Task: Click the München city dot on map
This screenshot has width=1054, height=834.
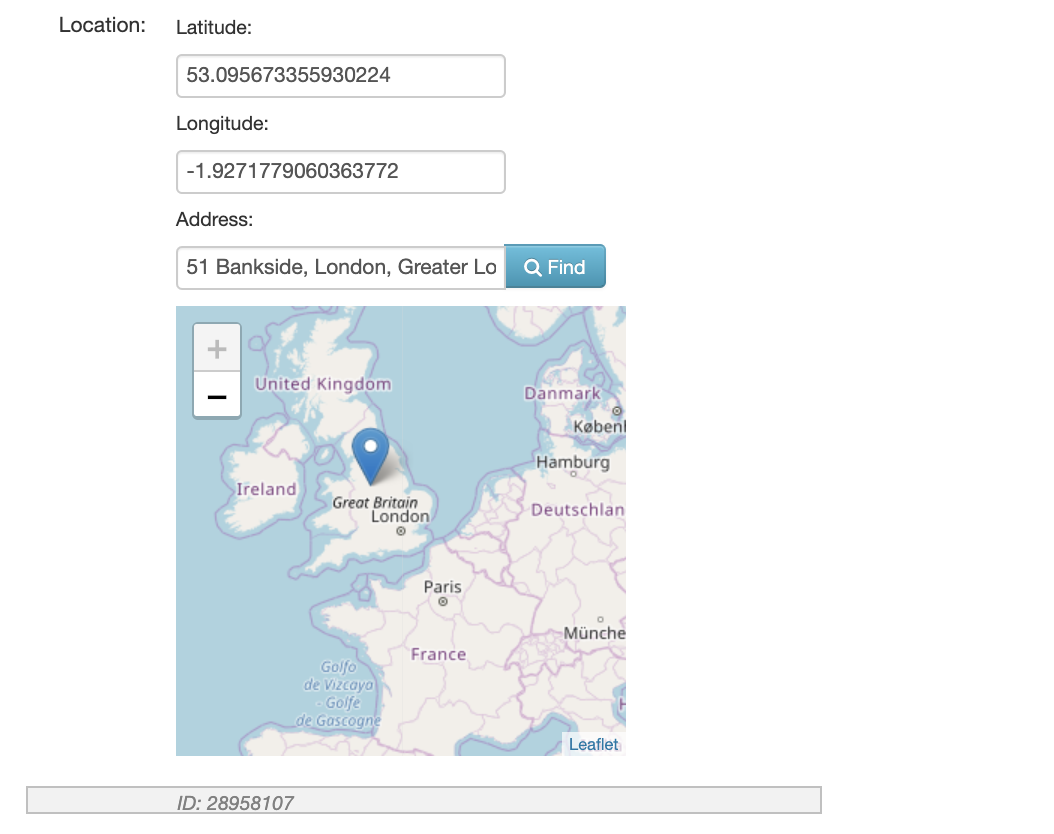Action: point(600,619)
